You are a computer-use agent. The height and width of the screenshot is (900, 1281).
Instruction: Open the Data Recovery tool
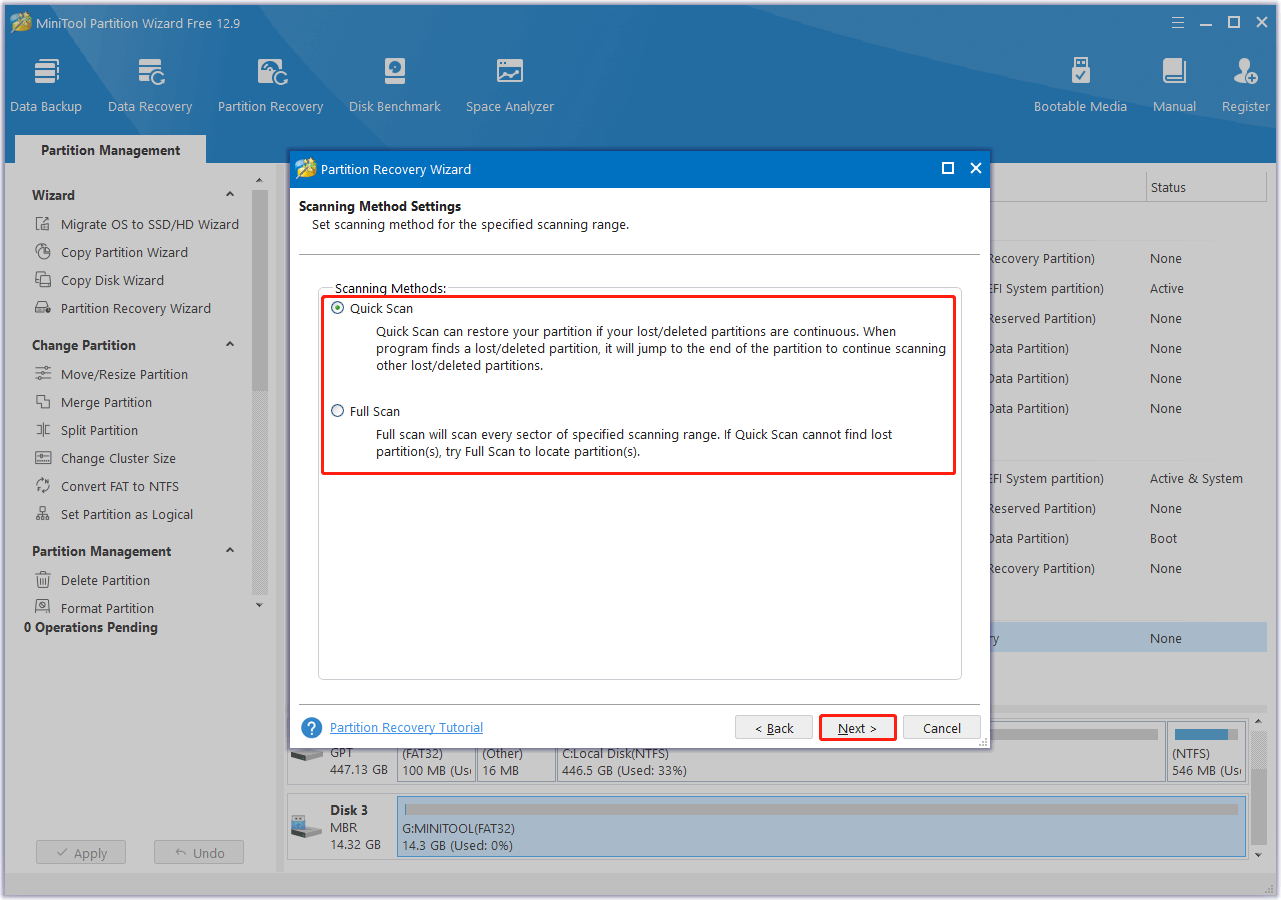[149, 82]
